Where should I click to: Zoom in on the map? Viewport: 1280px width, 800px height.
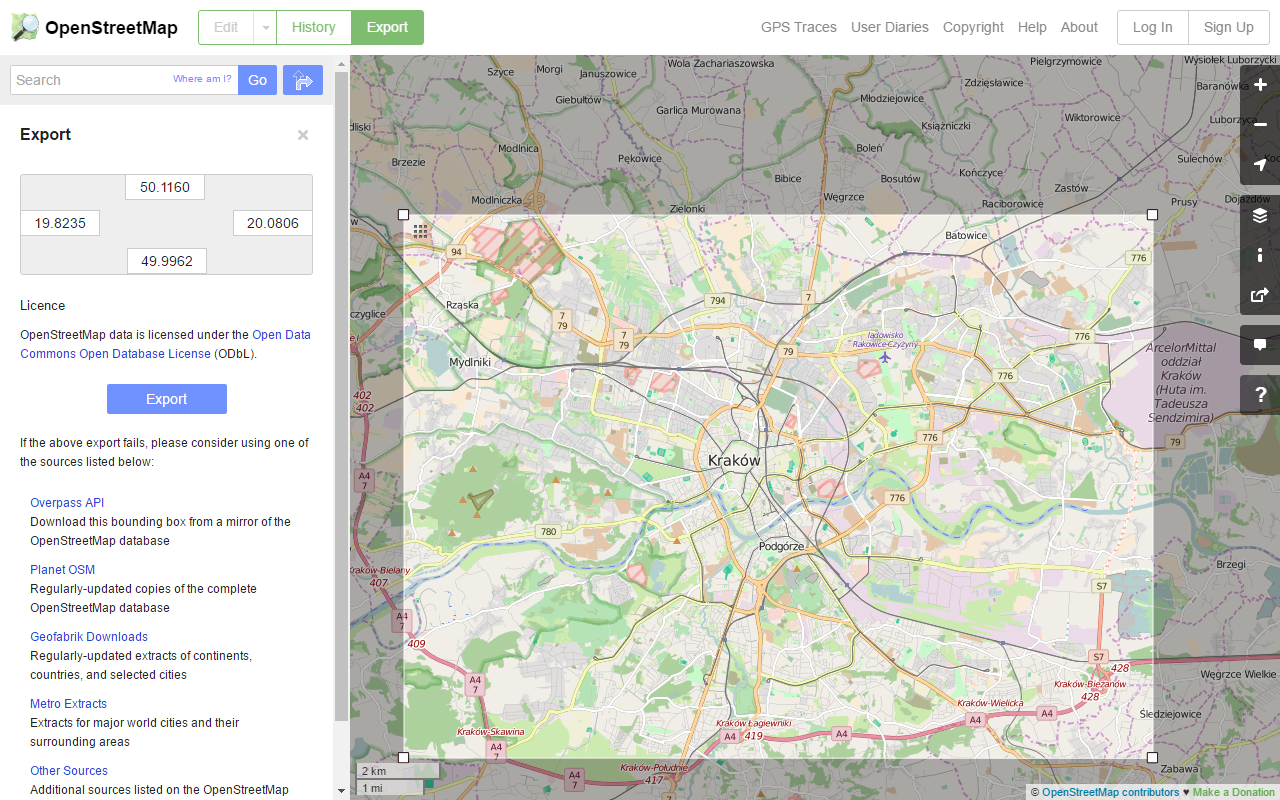1260,85
